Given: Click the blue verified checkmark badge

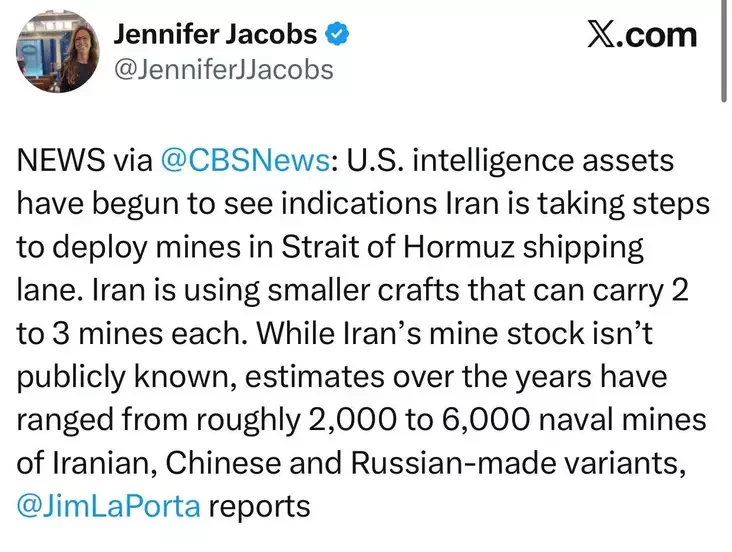Looking at the screenshot, I should (x=338, y=35).
